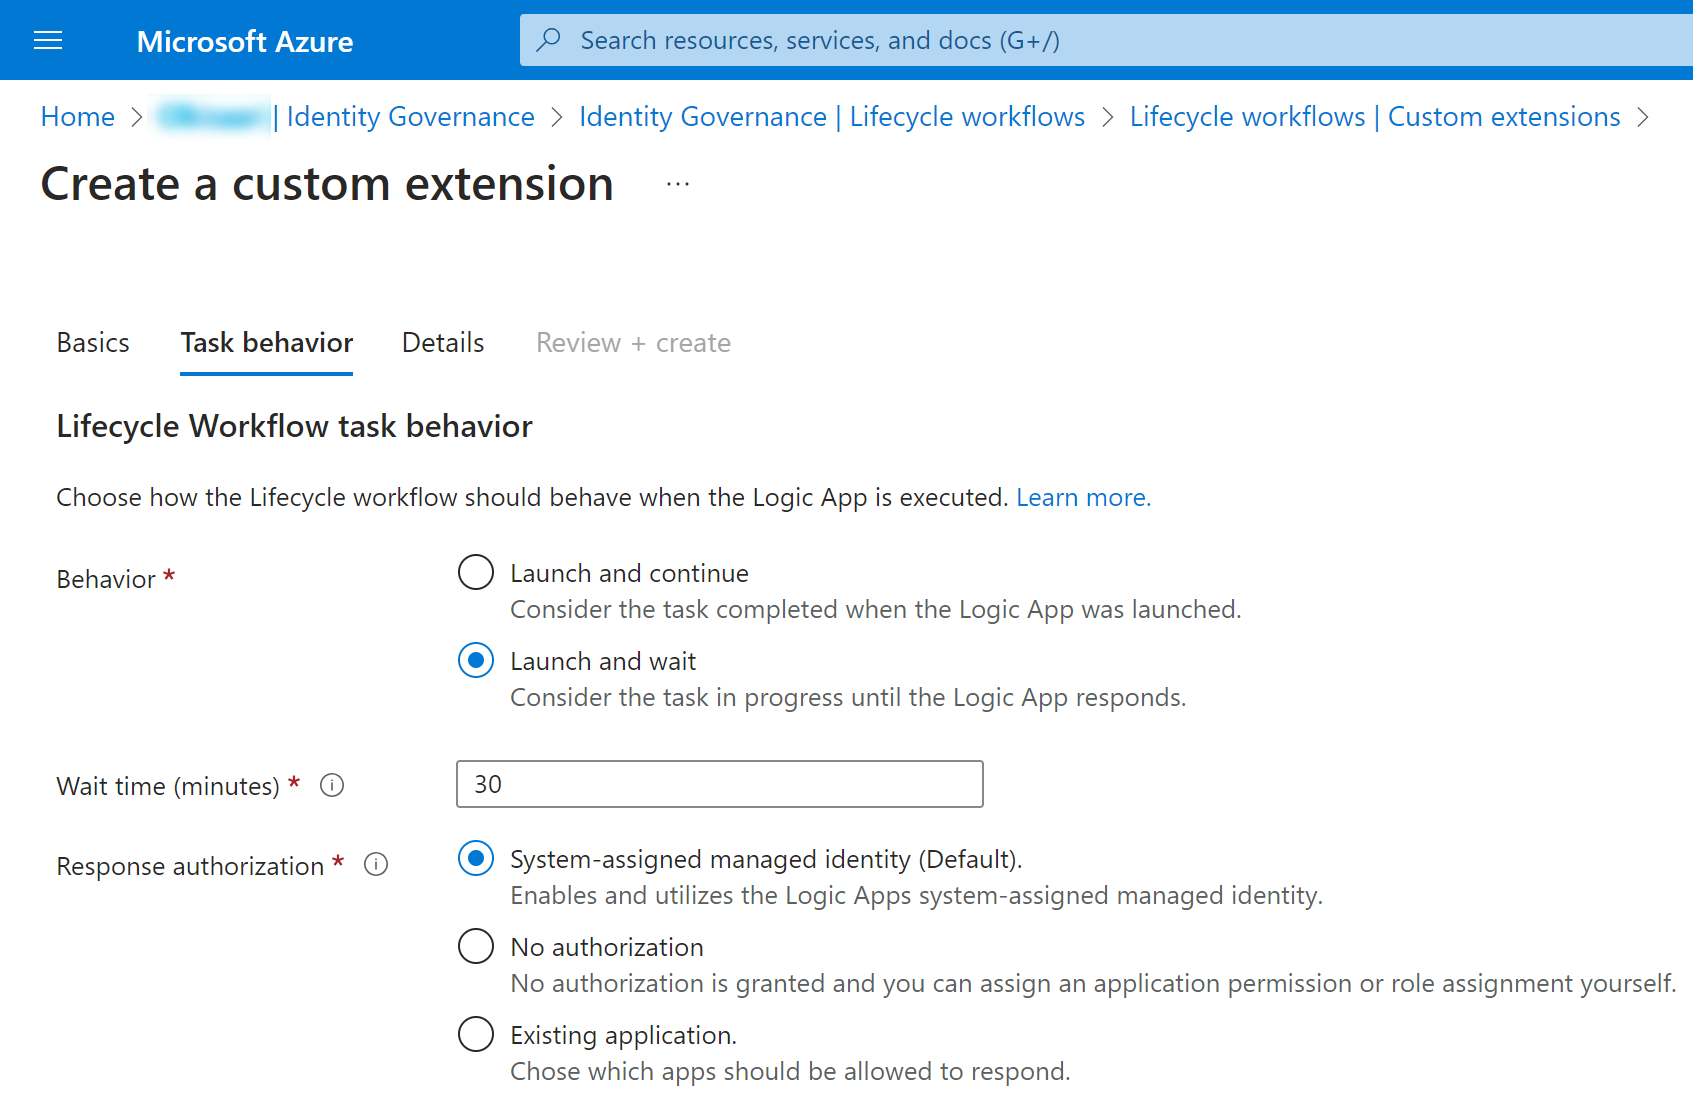Select the Launch and continue radio button
The image size is (1693, 1120).
[x=476, y=573]
